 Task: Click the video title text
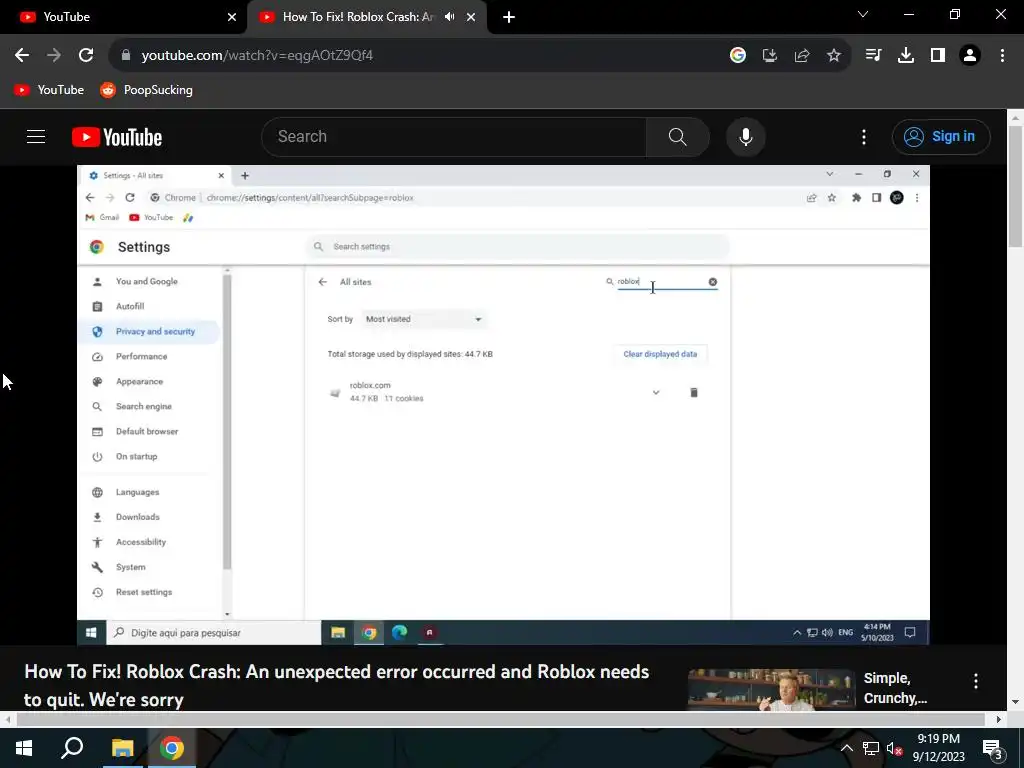pos(336,686)
